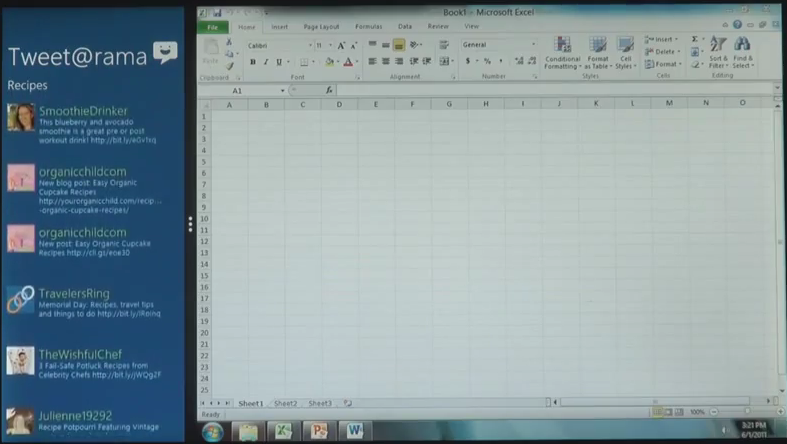This screenshot has width=787, height=444.
Task: Click the Increase Indent icon
Action: (x=427, y=61)
